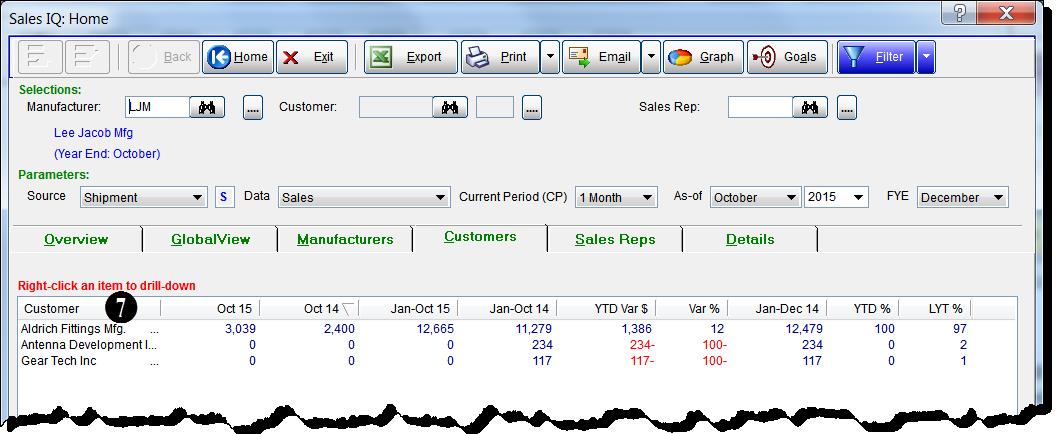This screenshot has width=1060, height=434.
Task: Click the 3,039 Oct 15 value
Action: (x=240, y=329)
